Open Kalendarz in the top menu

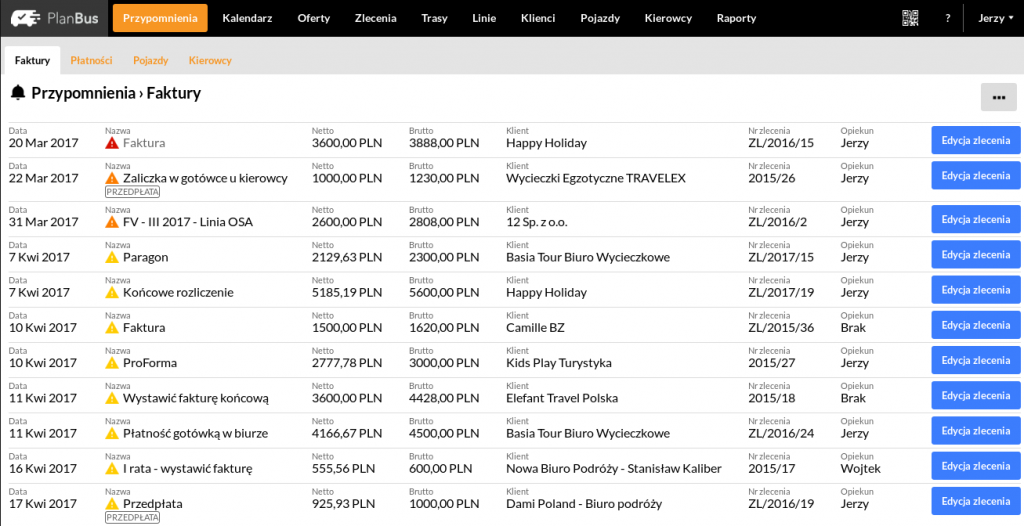[x=247, y=18]
